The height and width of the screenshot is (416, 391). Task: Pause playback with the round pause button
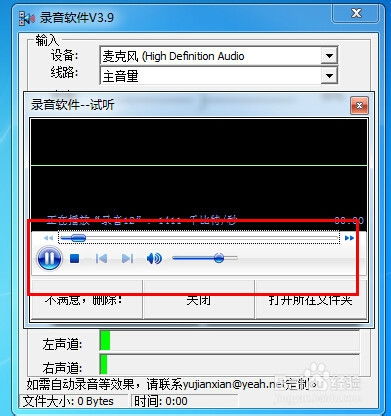click(x=49, y=258)
